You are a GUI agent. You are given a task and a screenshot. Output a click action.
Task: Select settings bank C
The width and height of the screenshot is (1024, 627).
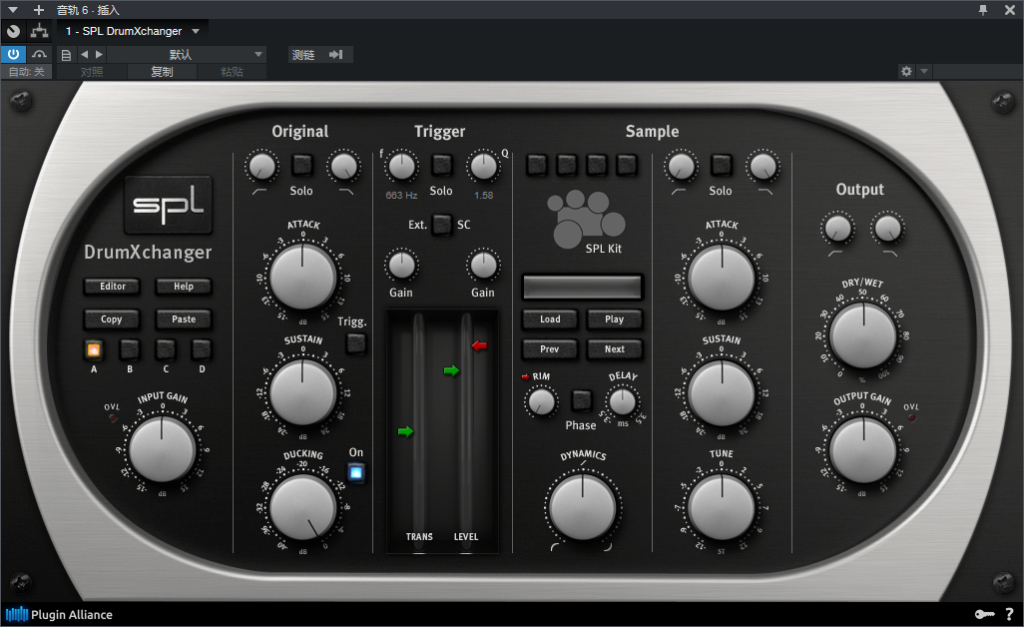[x=165, y=349]
